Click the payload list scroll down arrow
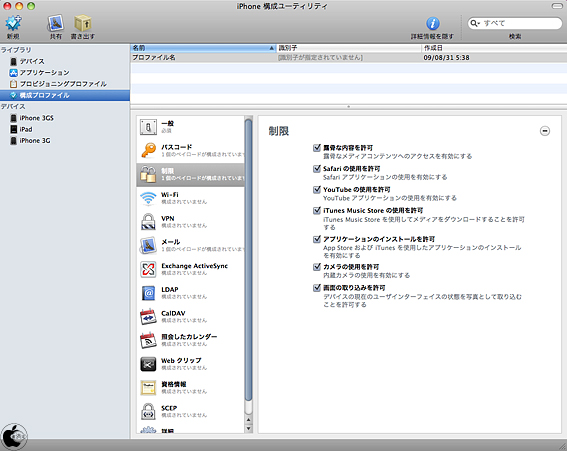Viewport: 567px width, 451px height. point(248,429)
